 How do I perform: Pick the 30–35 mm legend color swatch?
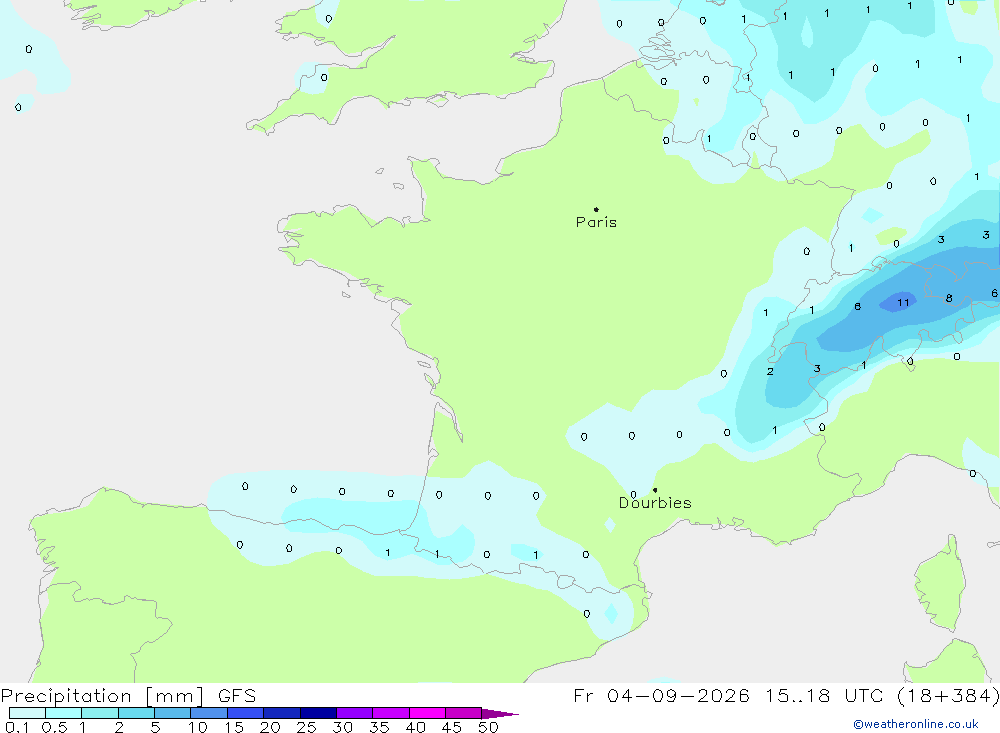tap(355, 713)
